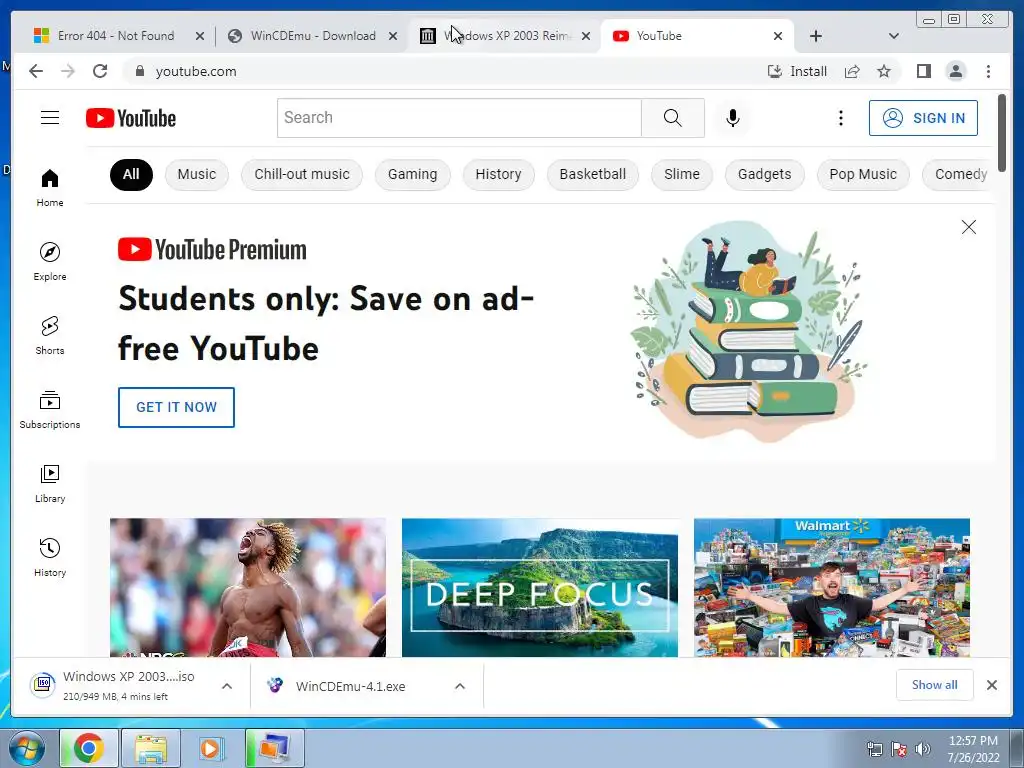Share this page icon in address bar
Image resolution: width=1024 pixels, height=768 pixels.
click(852, 71)
